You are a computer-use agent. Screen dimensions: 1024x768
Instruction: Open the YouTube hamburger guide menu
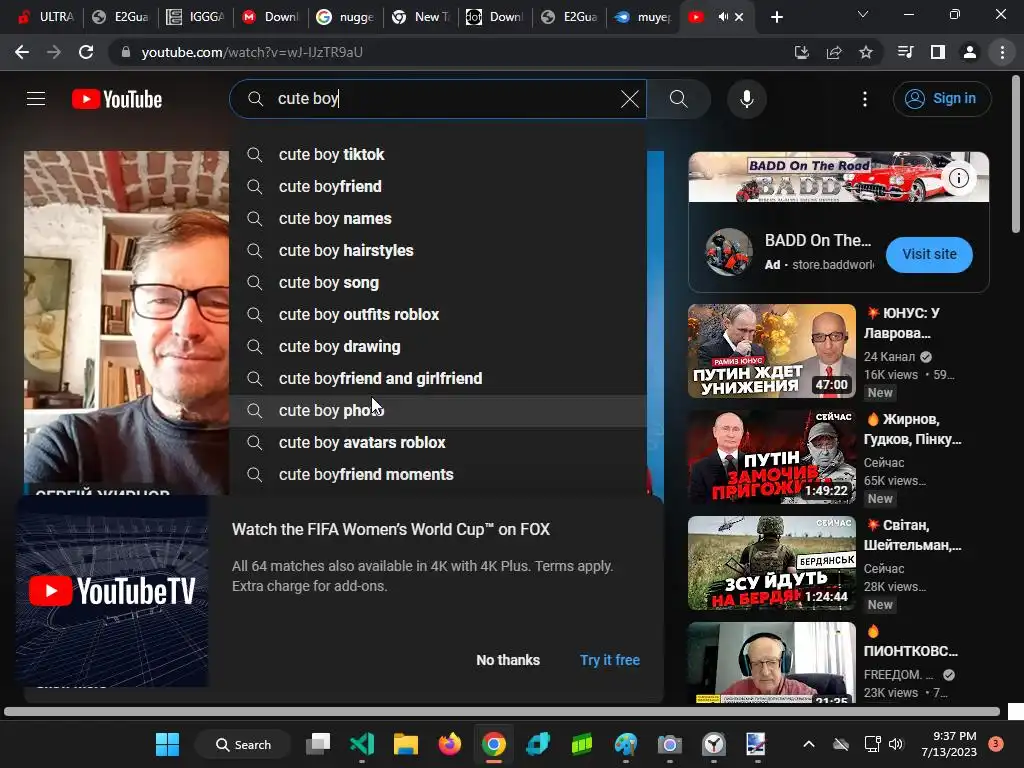click(x=36, y=99)
